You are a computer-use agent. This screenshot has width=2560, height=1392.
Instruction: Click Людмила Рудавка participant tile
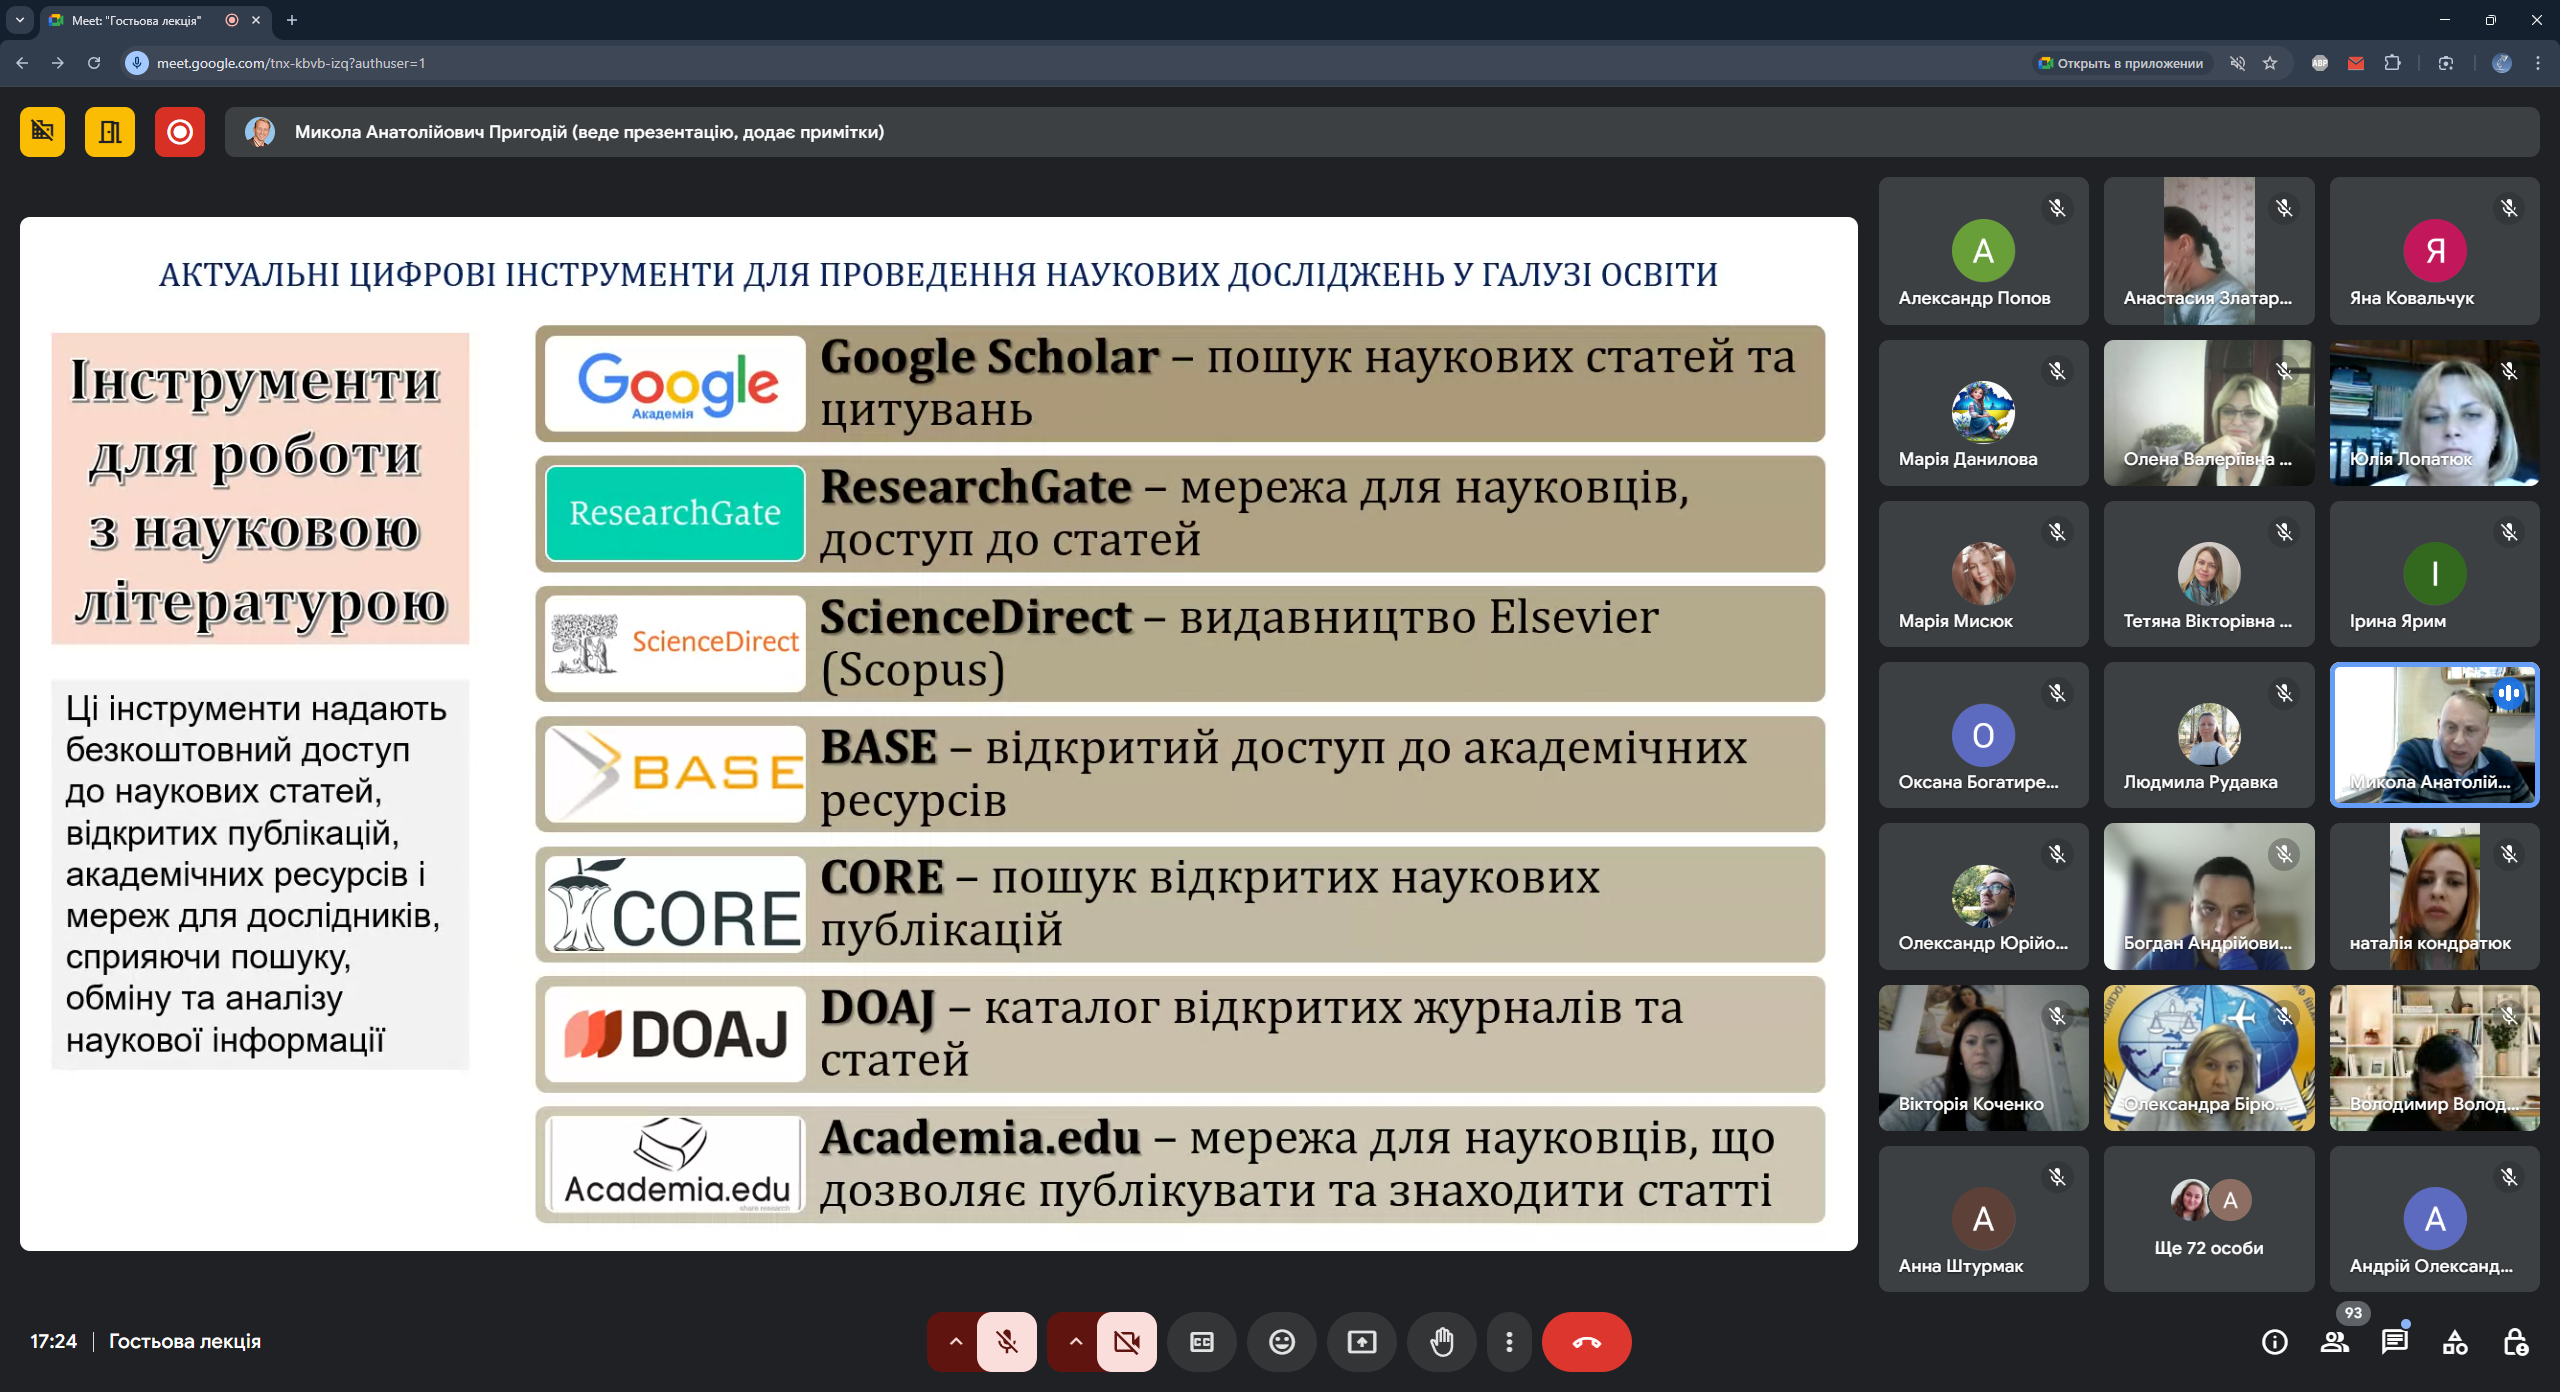coord(2209,735)
